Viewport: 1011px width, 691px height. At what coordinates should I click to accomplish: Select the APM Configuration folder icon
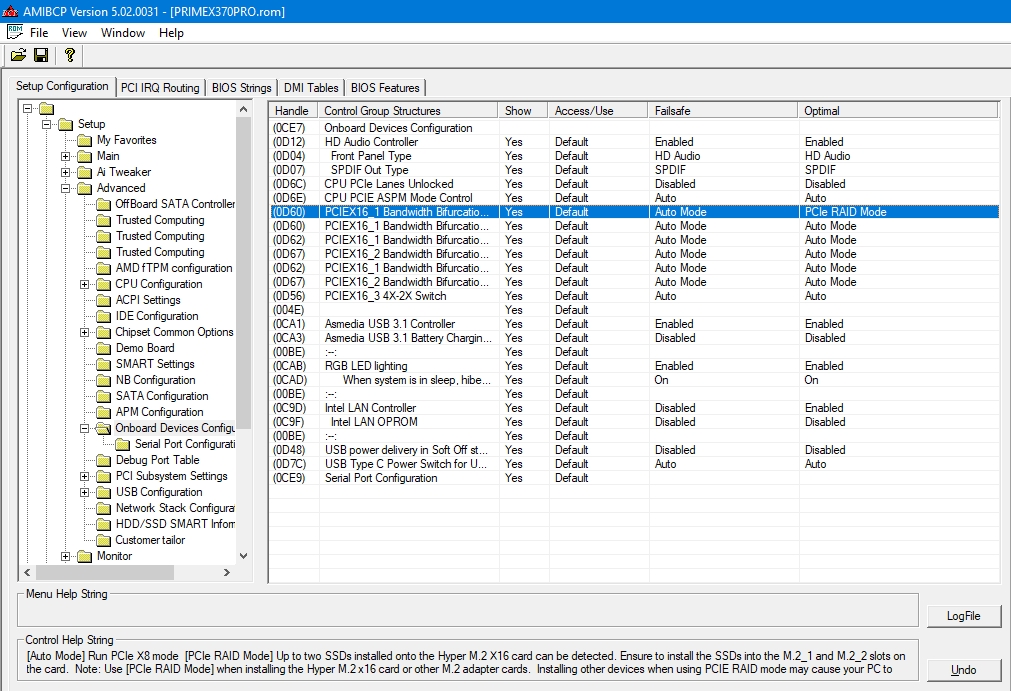(103, 413)
